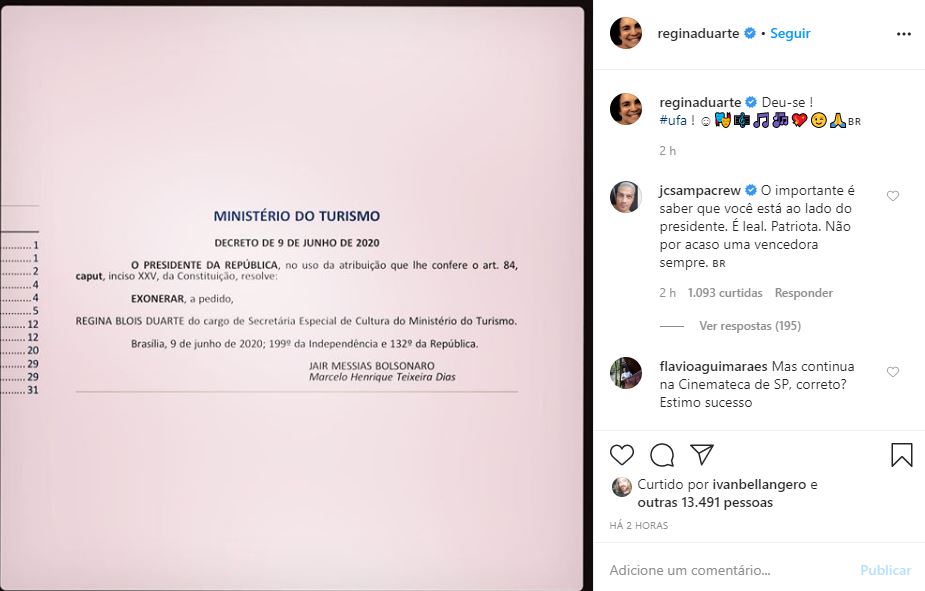925x591 pixels.
Task: Open comments with speech bubble icon
Action: pyautogui.click(x=662, y=455)
